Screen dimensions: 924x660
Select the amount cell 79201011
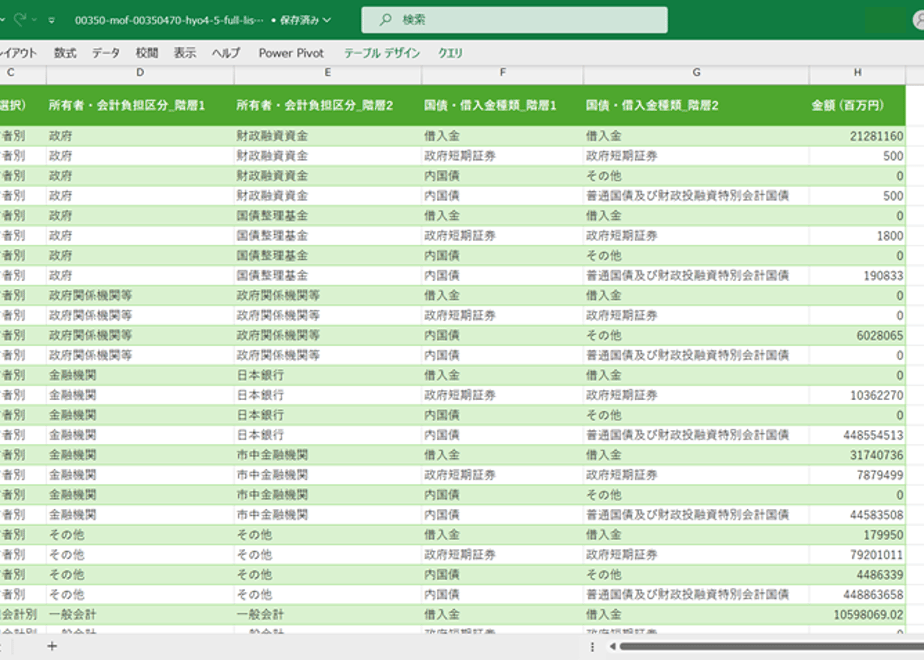[x=857, y=555]
